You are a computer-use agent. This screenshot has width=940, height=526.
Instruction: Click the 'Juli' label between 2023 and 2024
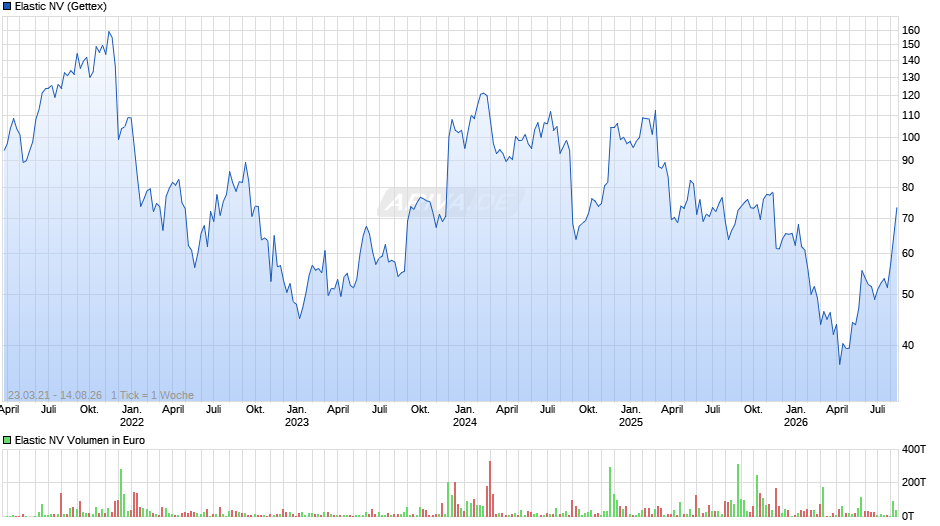click(379, 410)
